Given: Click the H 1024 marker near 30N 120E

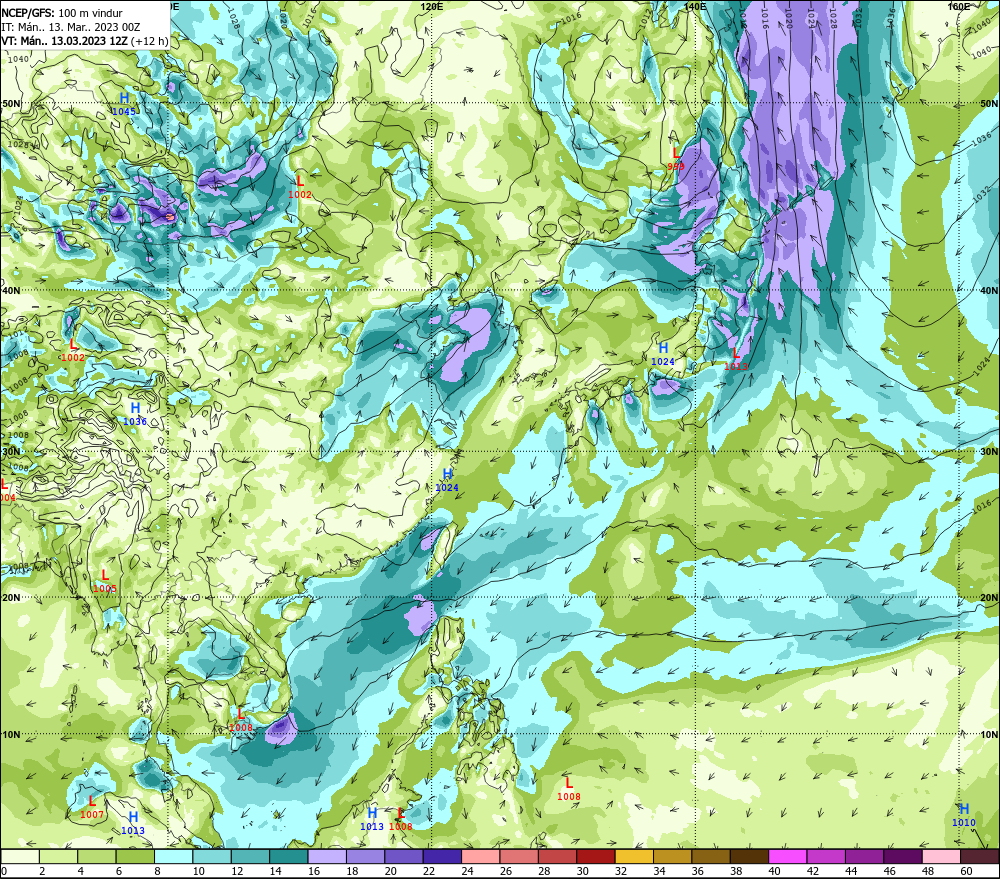Looking at the screenshot, I should click(447, 480).
